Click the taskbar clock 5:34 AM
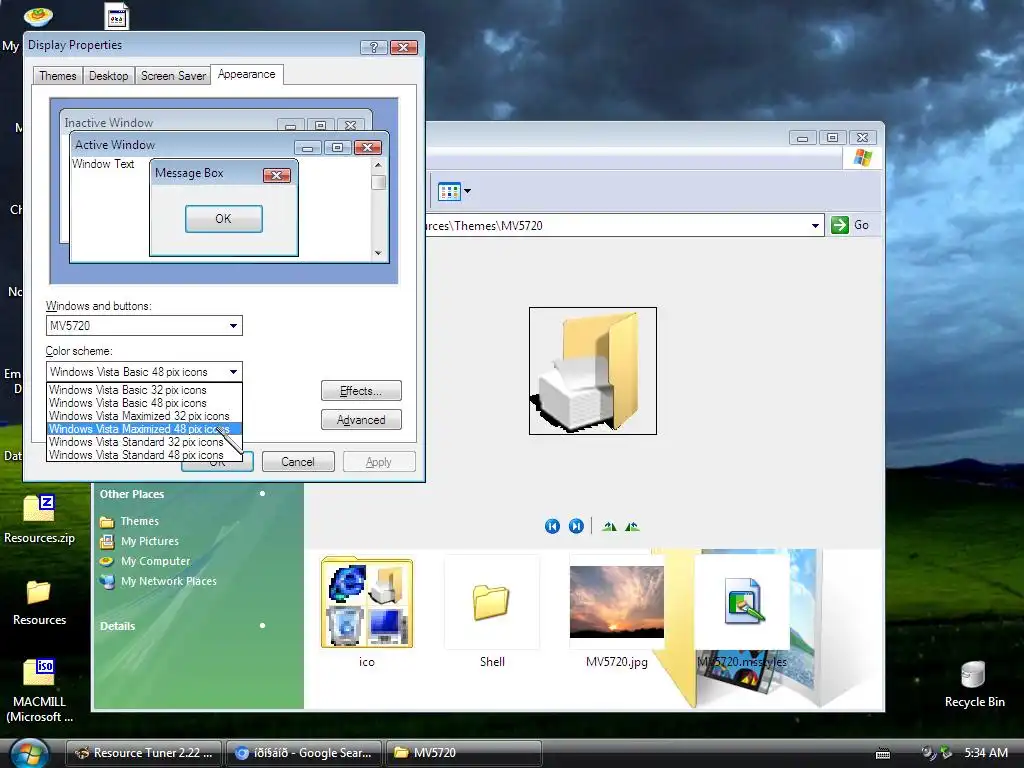Screen dimensions: 1024x768 pos(985,753)
